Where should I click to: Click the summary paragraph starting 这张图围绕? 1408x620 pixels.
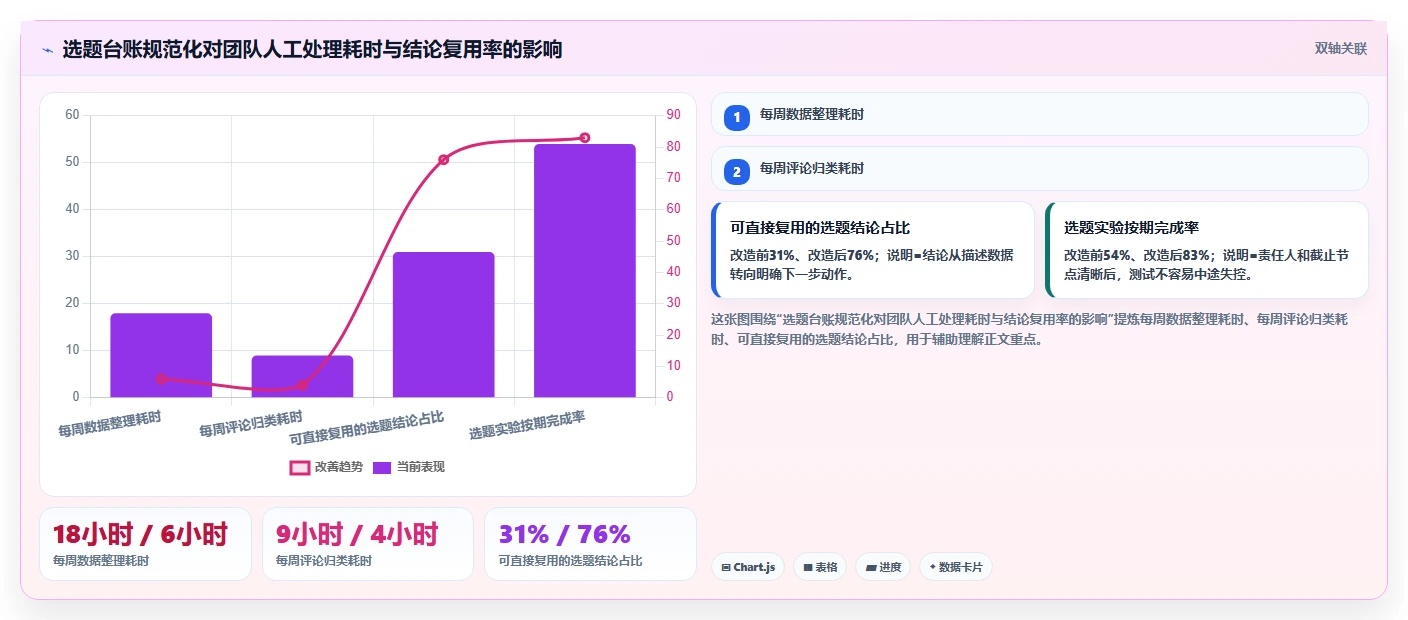1031,329
